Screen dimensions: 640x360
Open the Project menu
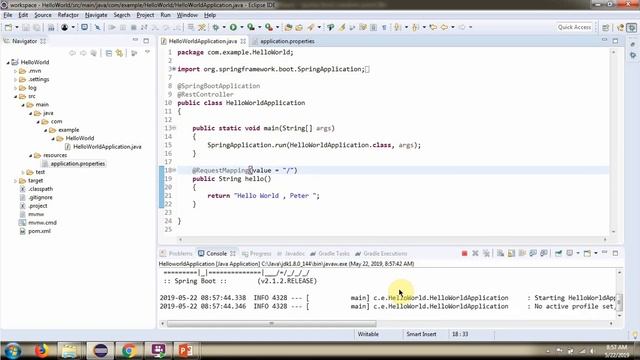(x=145, y=15)
